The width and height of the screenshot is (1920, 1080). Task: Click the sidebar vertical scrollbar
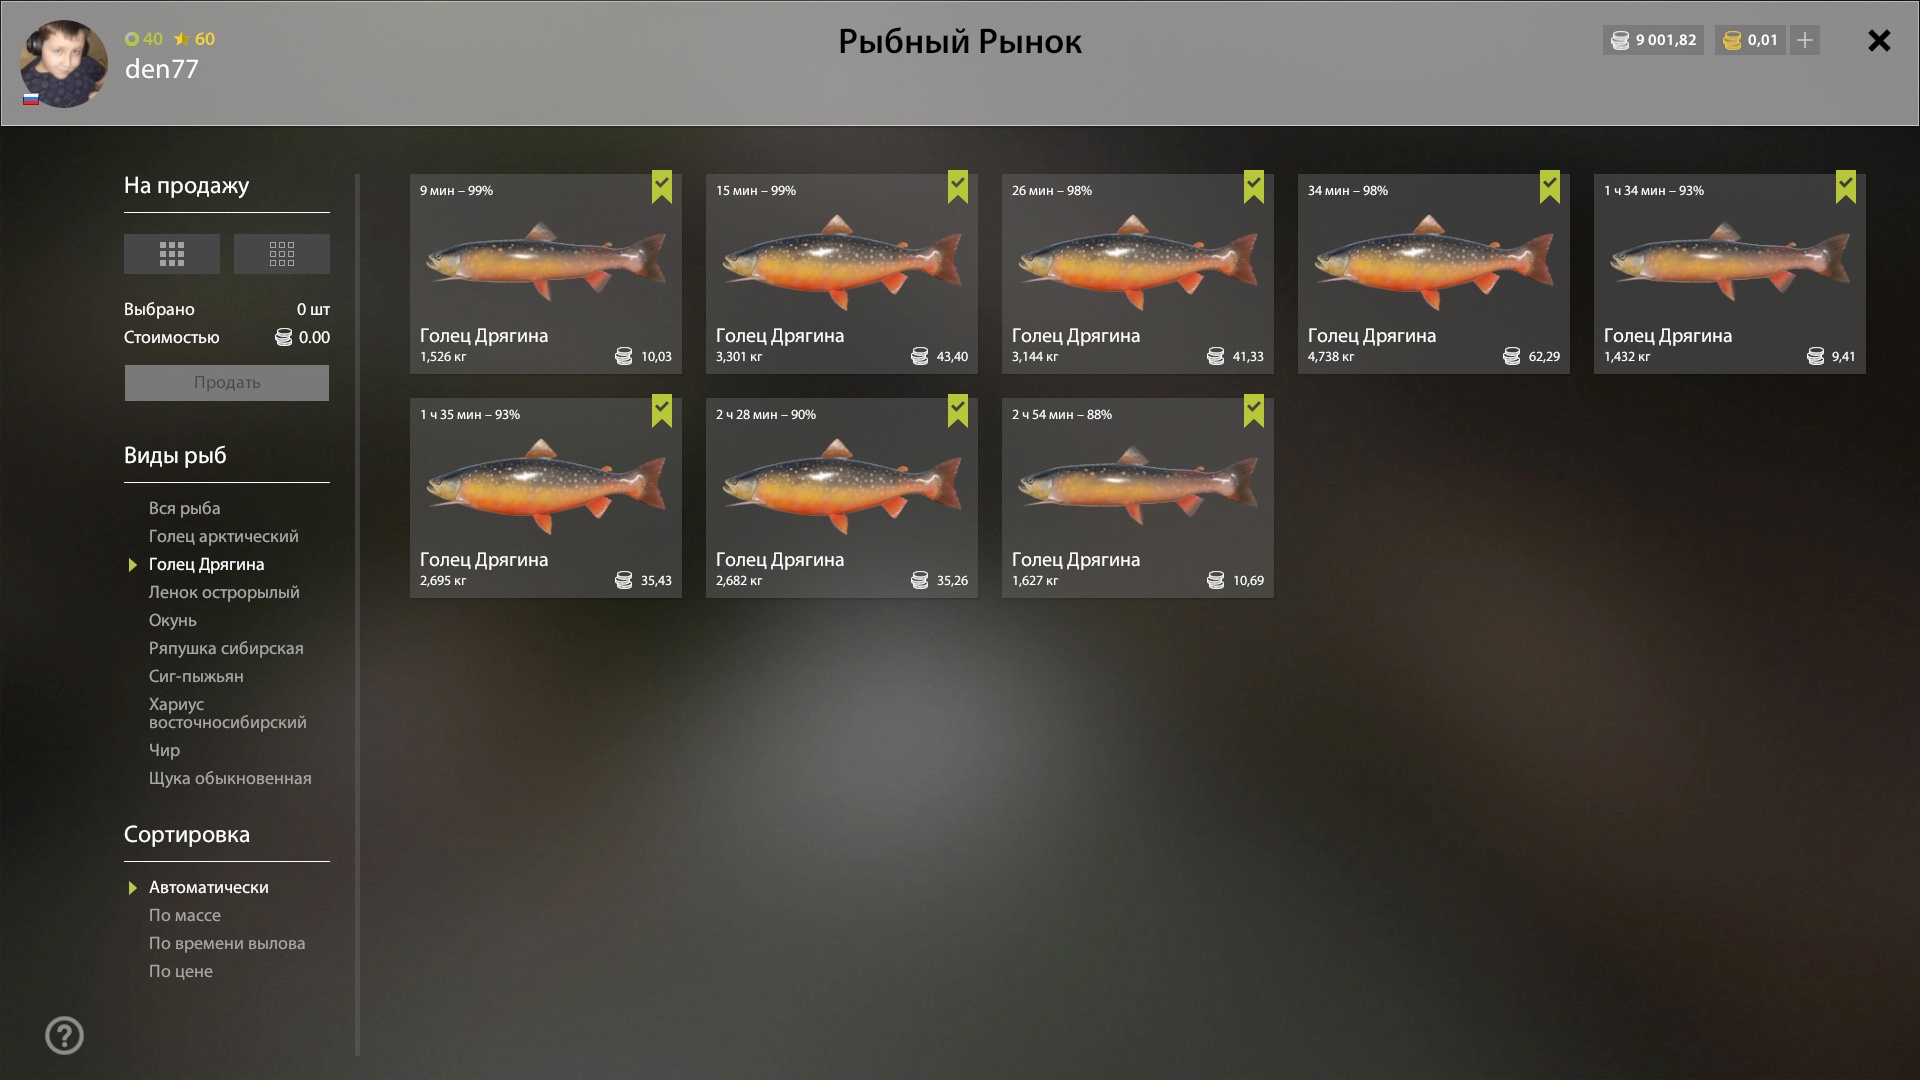[357, 615]
